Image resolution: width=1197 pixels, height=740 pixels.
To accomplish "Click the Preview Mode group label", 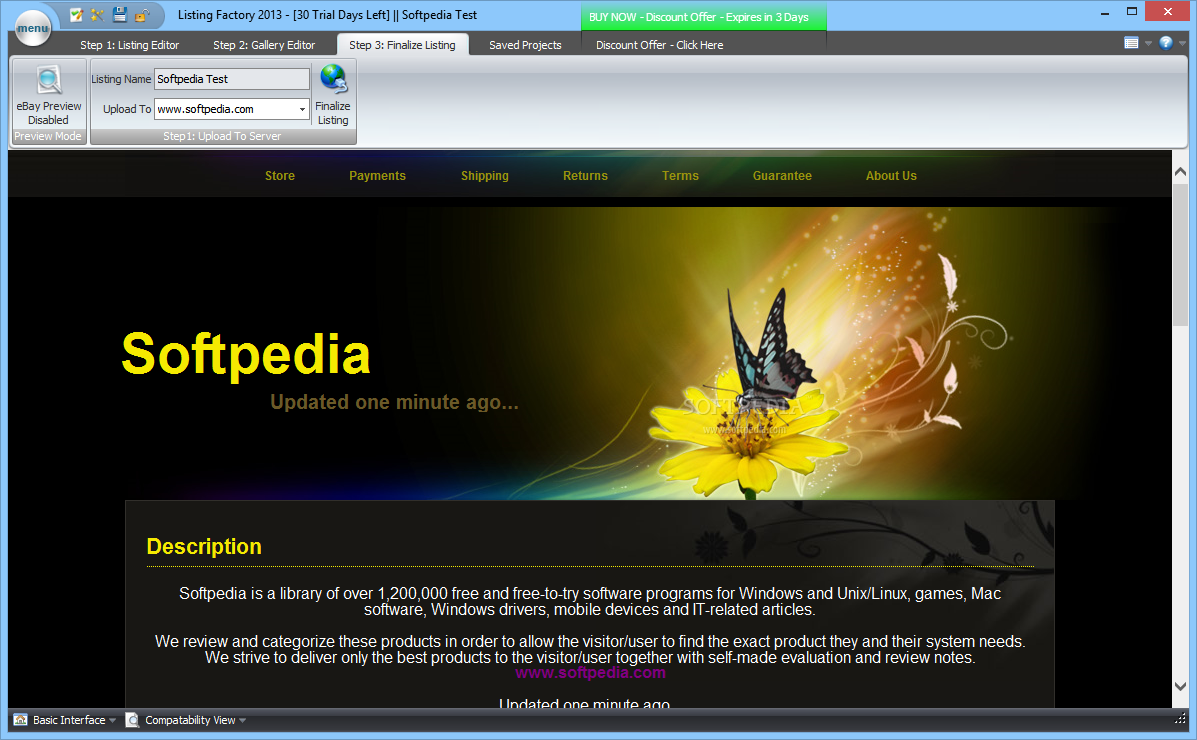I will click(x=47, y=136).
